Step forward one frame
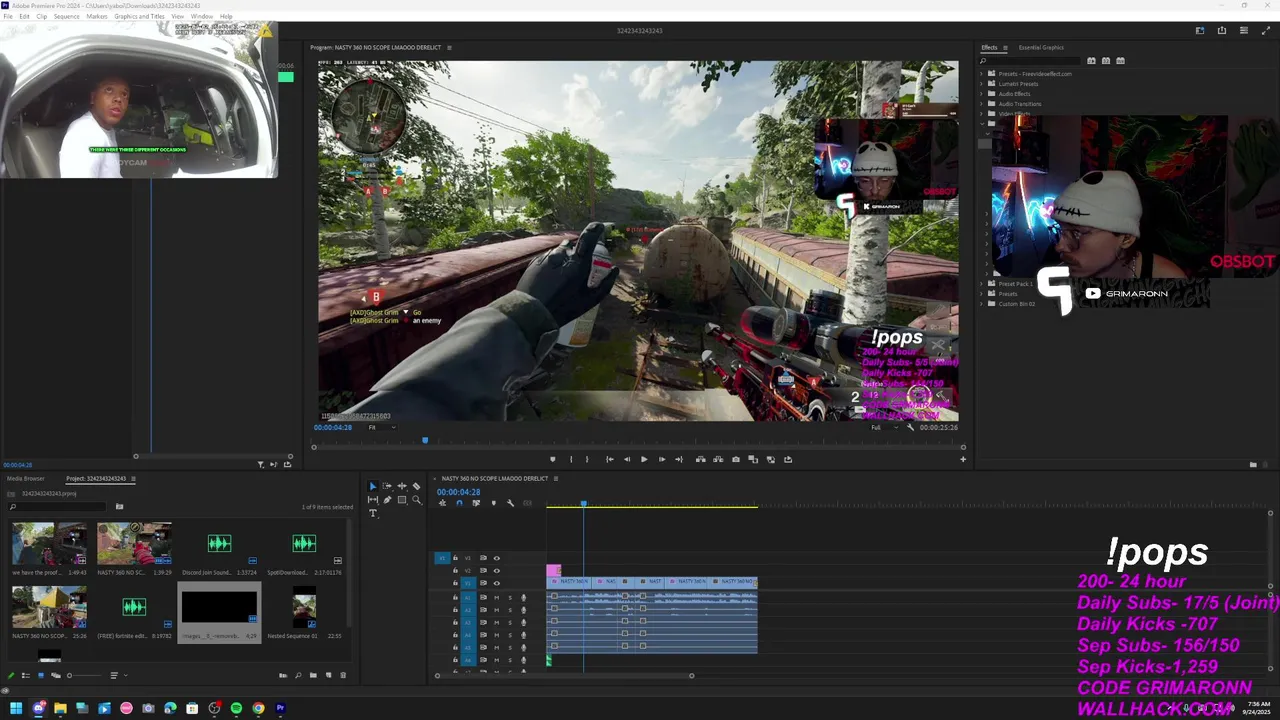This screenshot has height=720, width=1280. tap(662, 459)
